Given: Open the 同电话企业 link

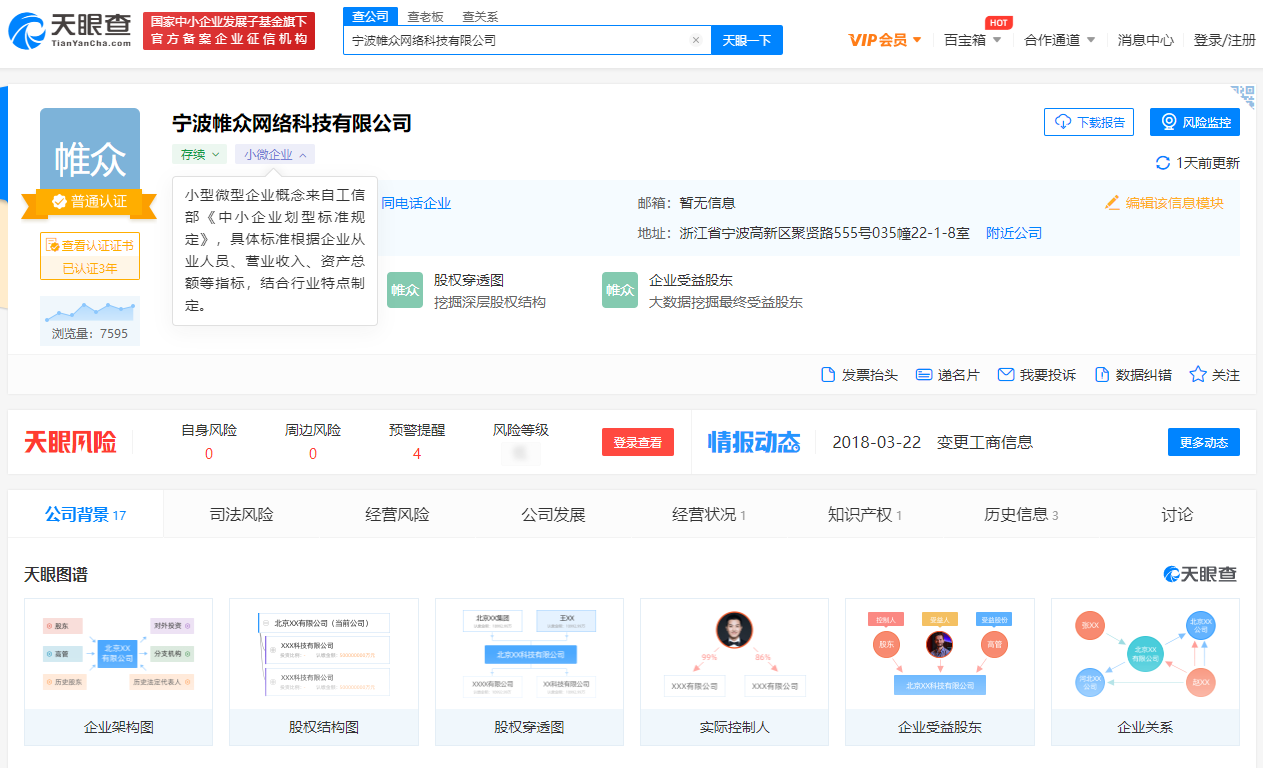Looking at the screenshot, I should 416,203.
